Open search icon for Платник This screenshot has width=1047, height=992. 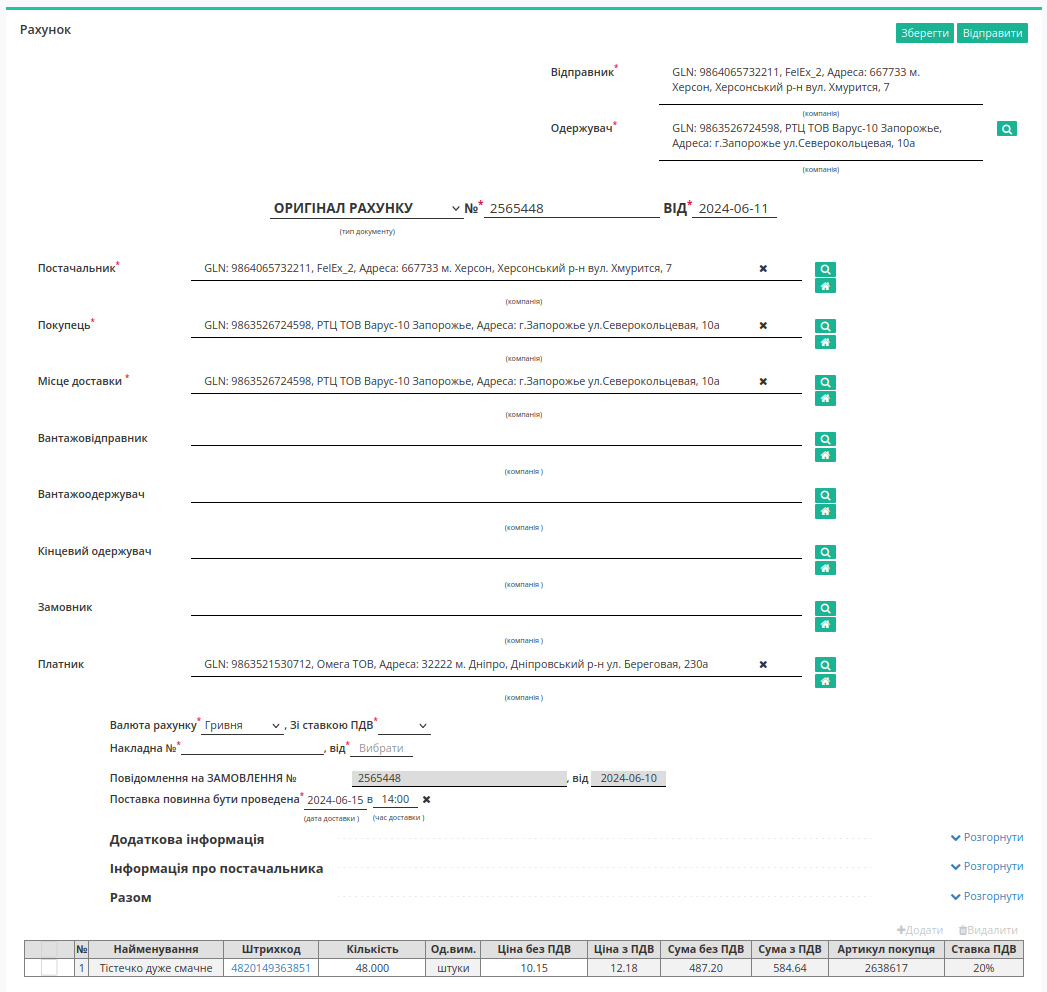coord(825,664)
